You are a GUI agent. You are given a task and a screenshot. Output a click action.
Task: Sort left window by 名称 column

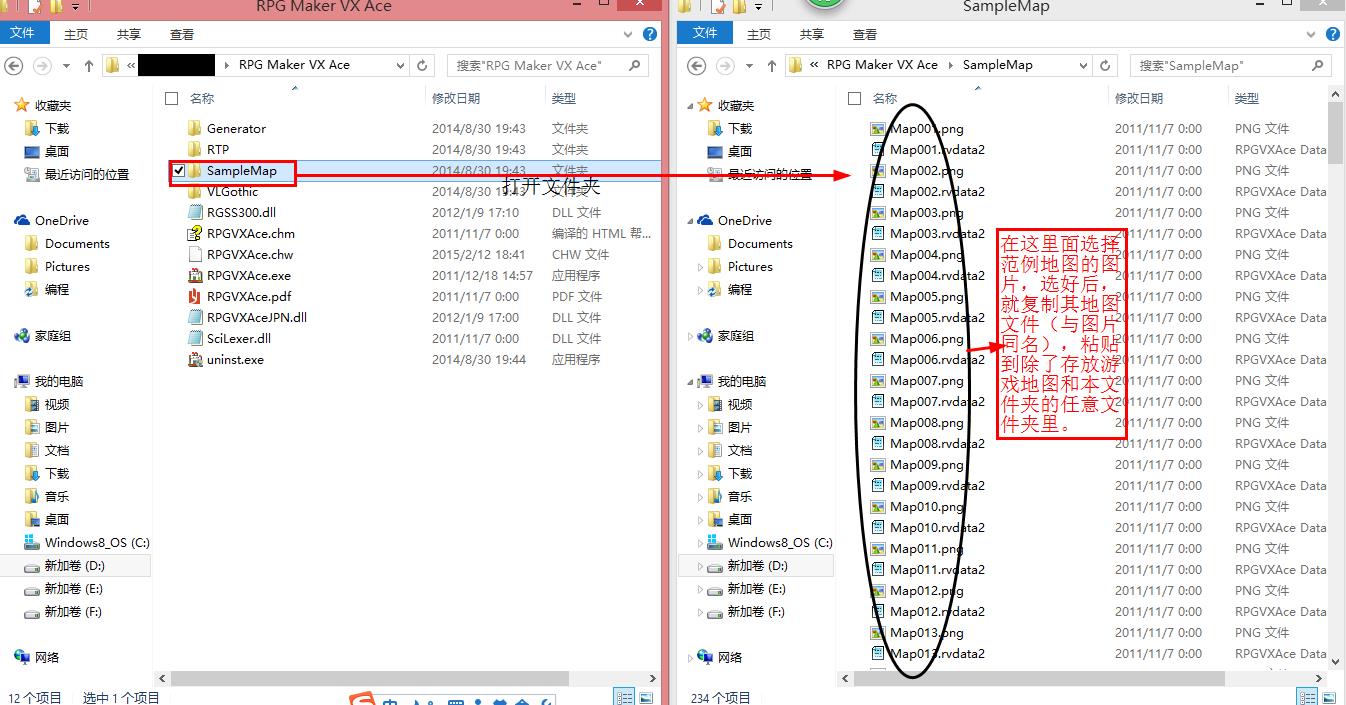tap(202, 98)
